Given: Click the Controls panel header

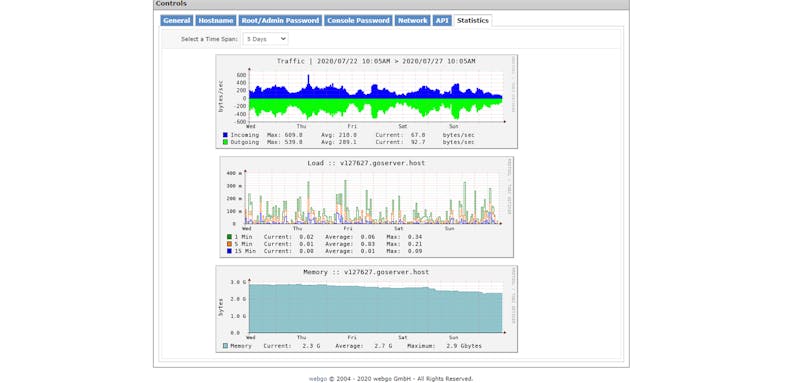Looking at the screenshot, I should pos(391,4).
